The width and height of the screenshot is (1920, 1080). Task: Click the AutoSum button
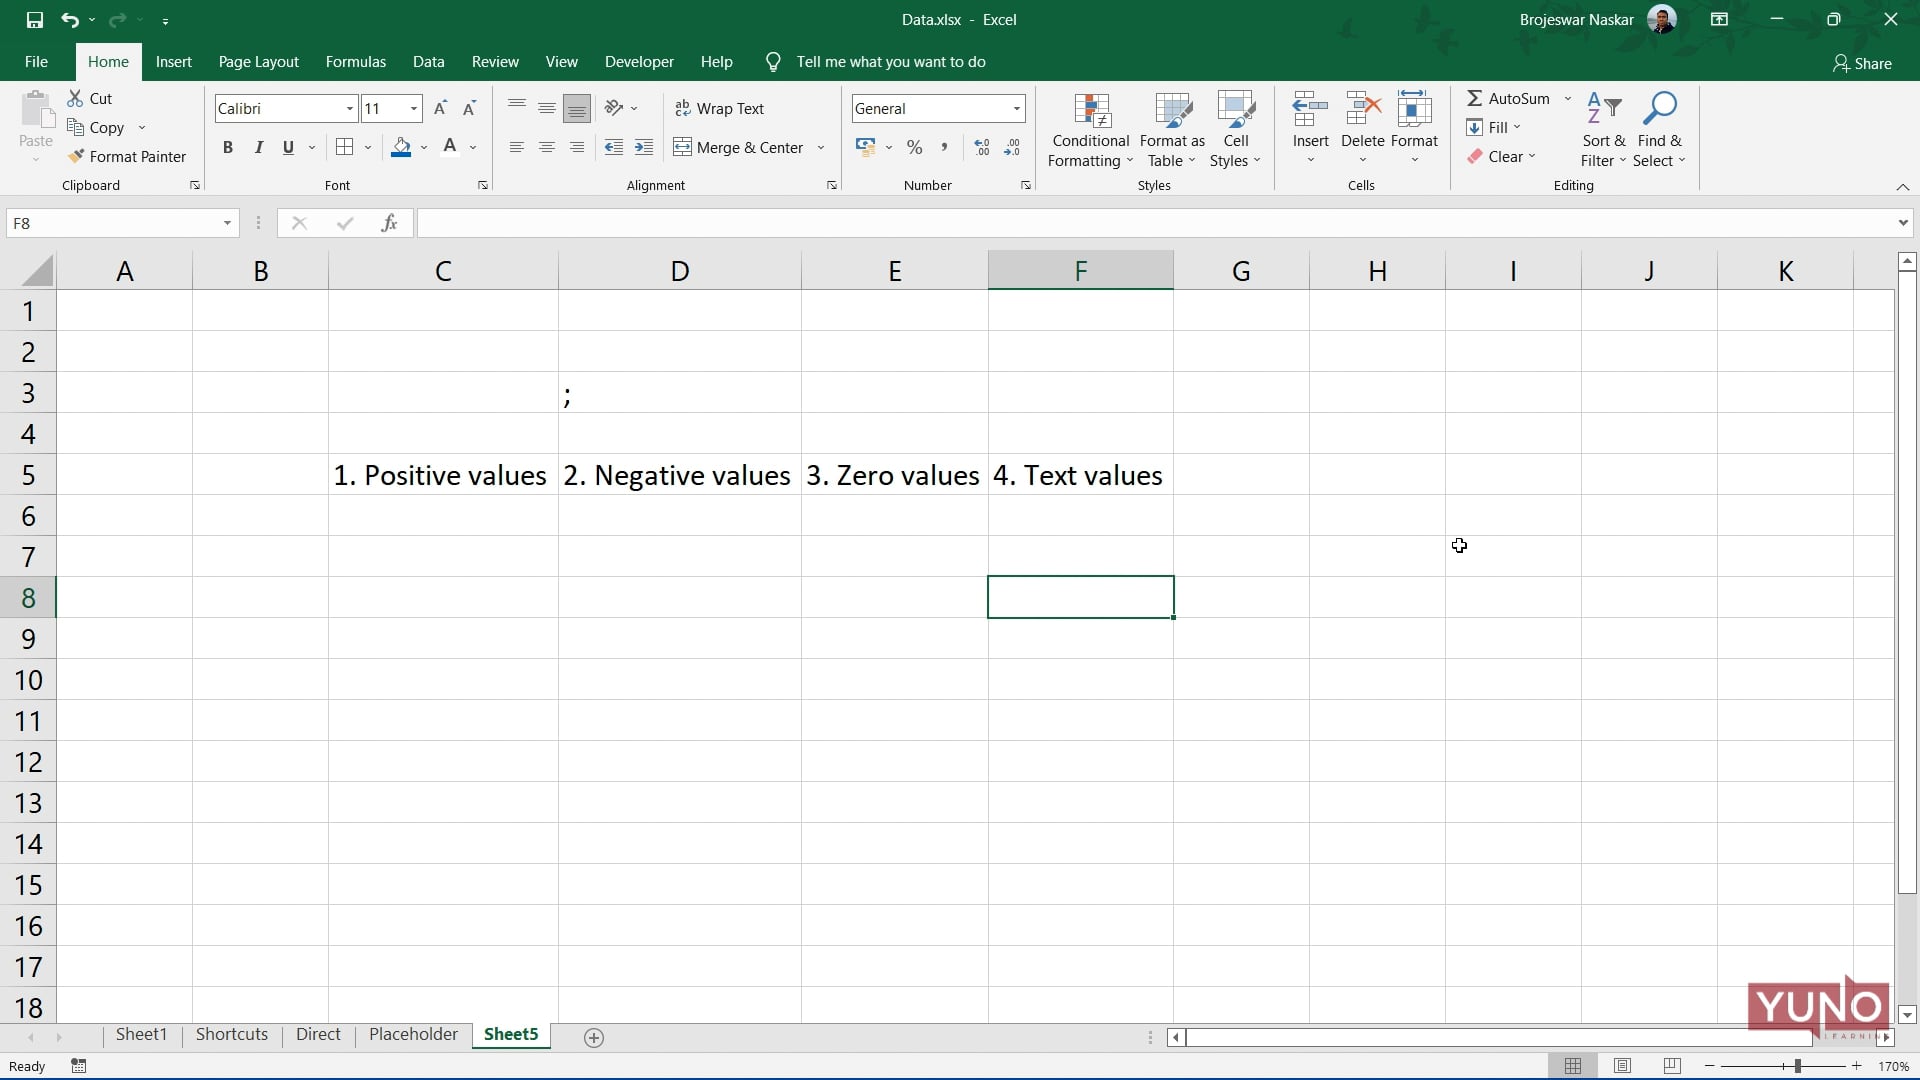pyautogui.click(x=1508, y=98)
